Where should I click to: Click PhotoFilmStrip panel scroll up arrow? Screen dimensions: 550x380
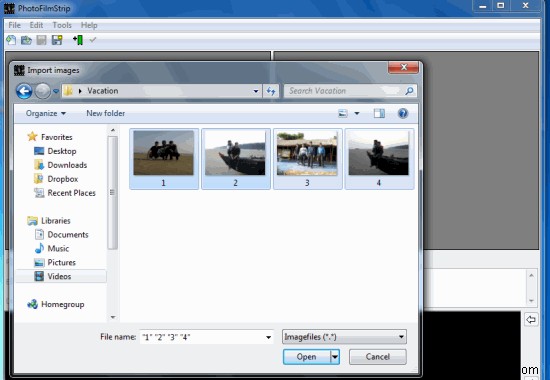point(531,275)
